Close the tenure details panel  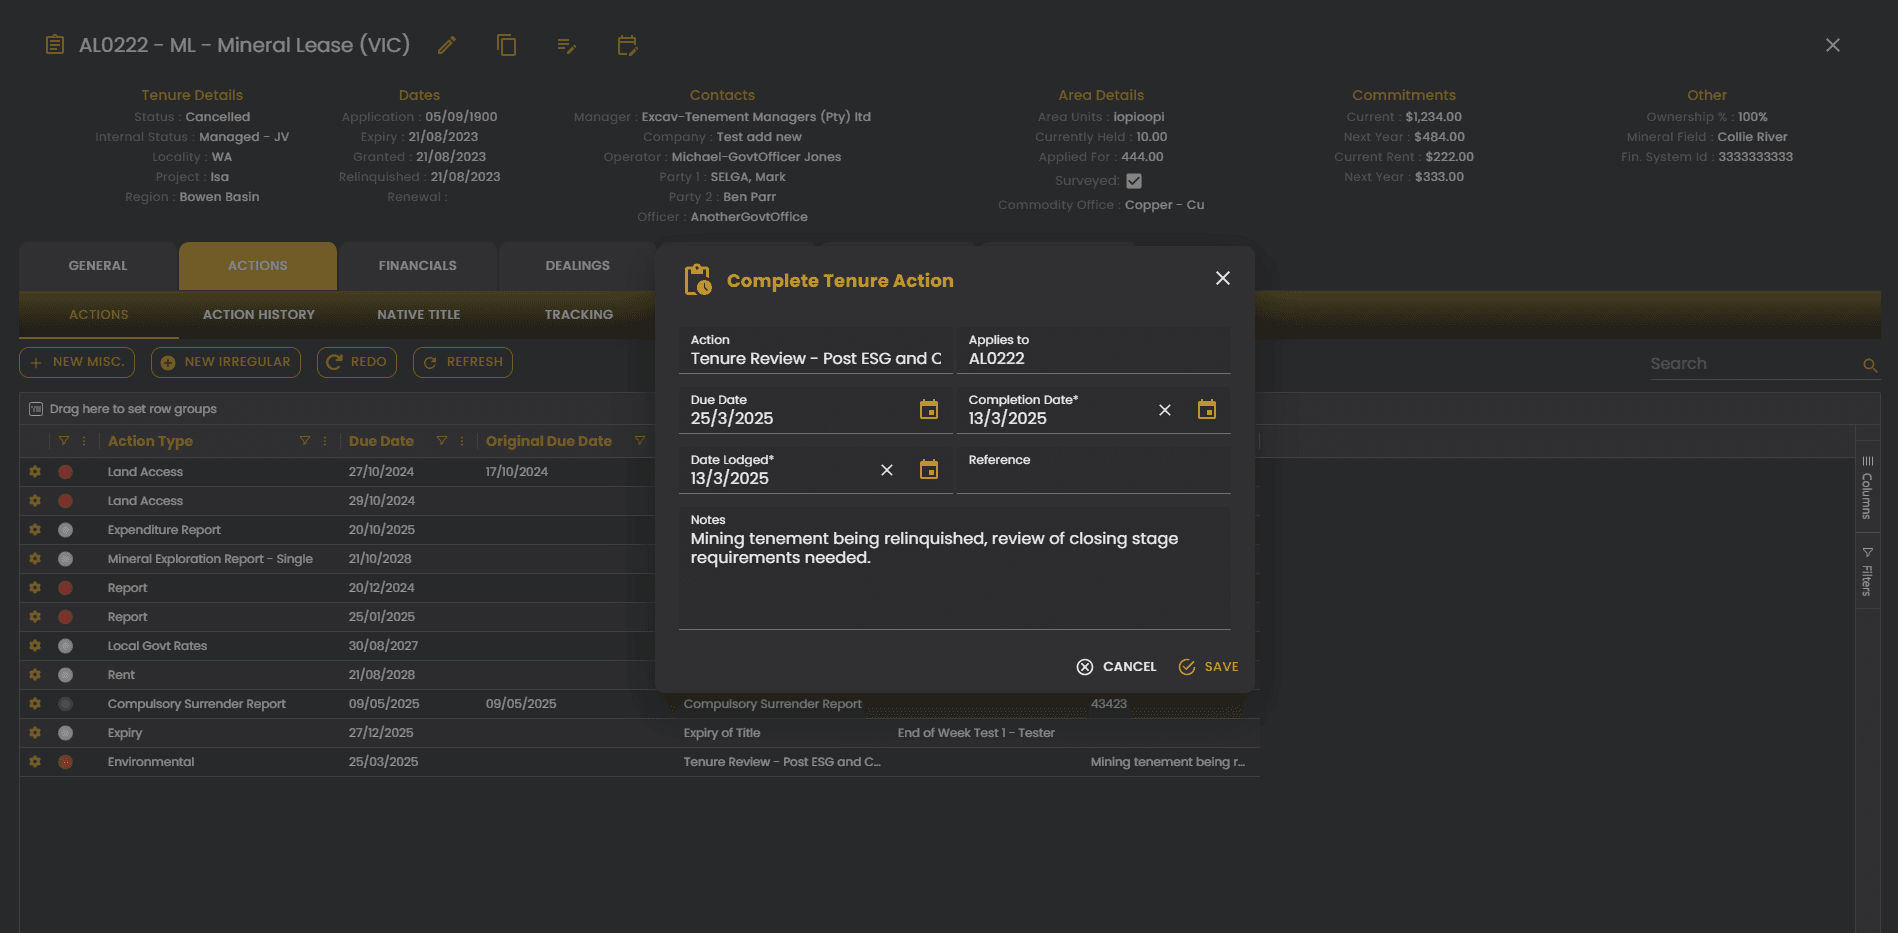pos(1833,45)
